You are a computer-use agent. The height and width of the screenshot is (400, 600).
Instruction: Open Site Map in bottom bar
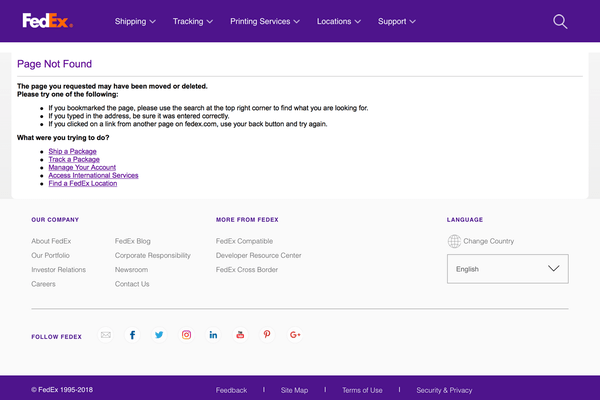click(294, 390)
